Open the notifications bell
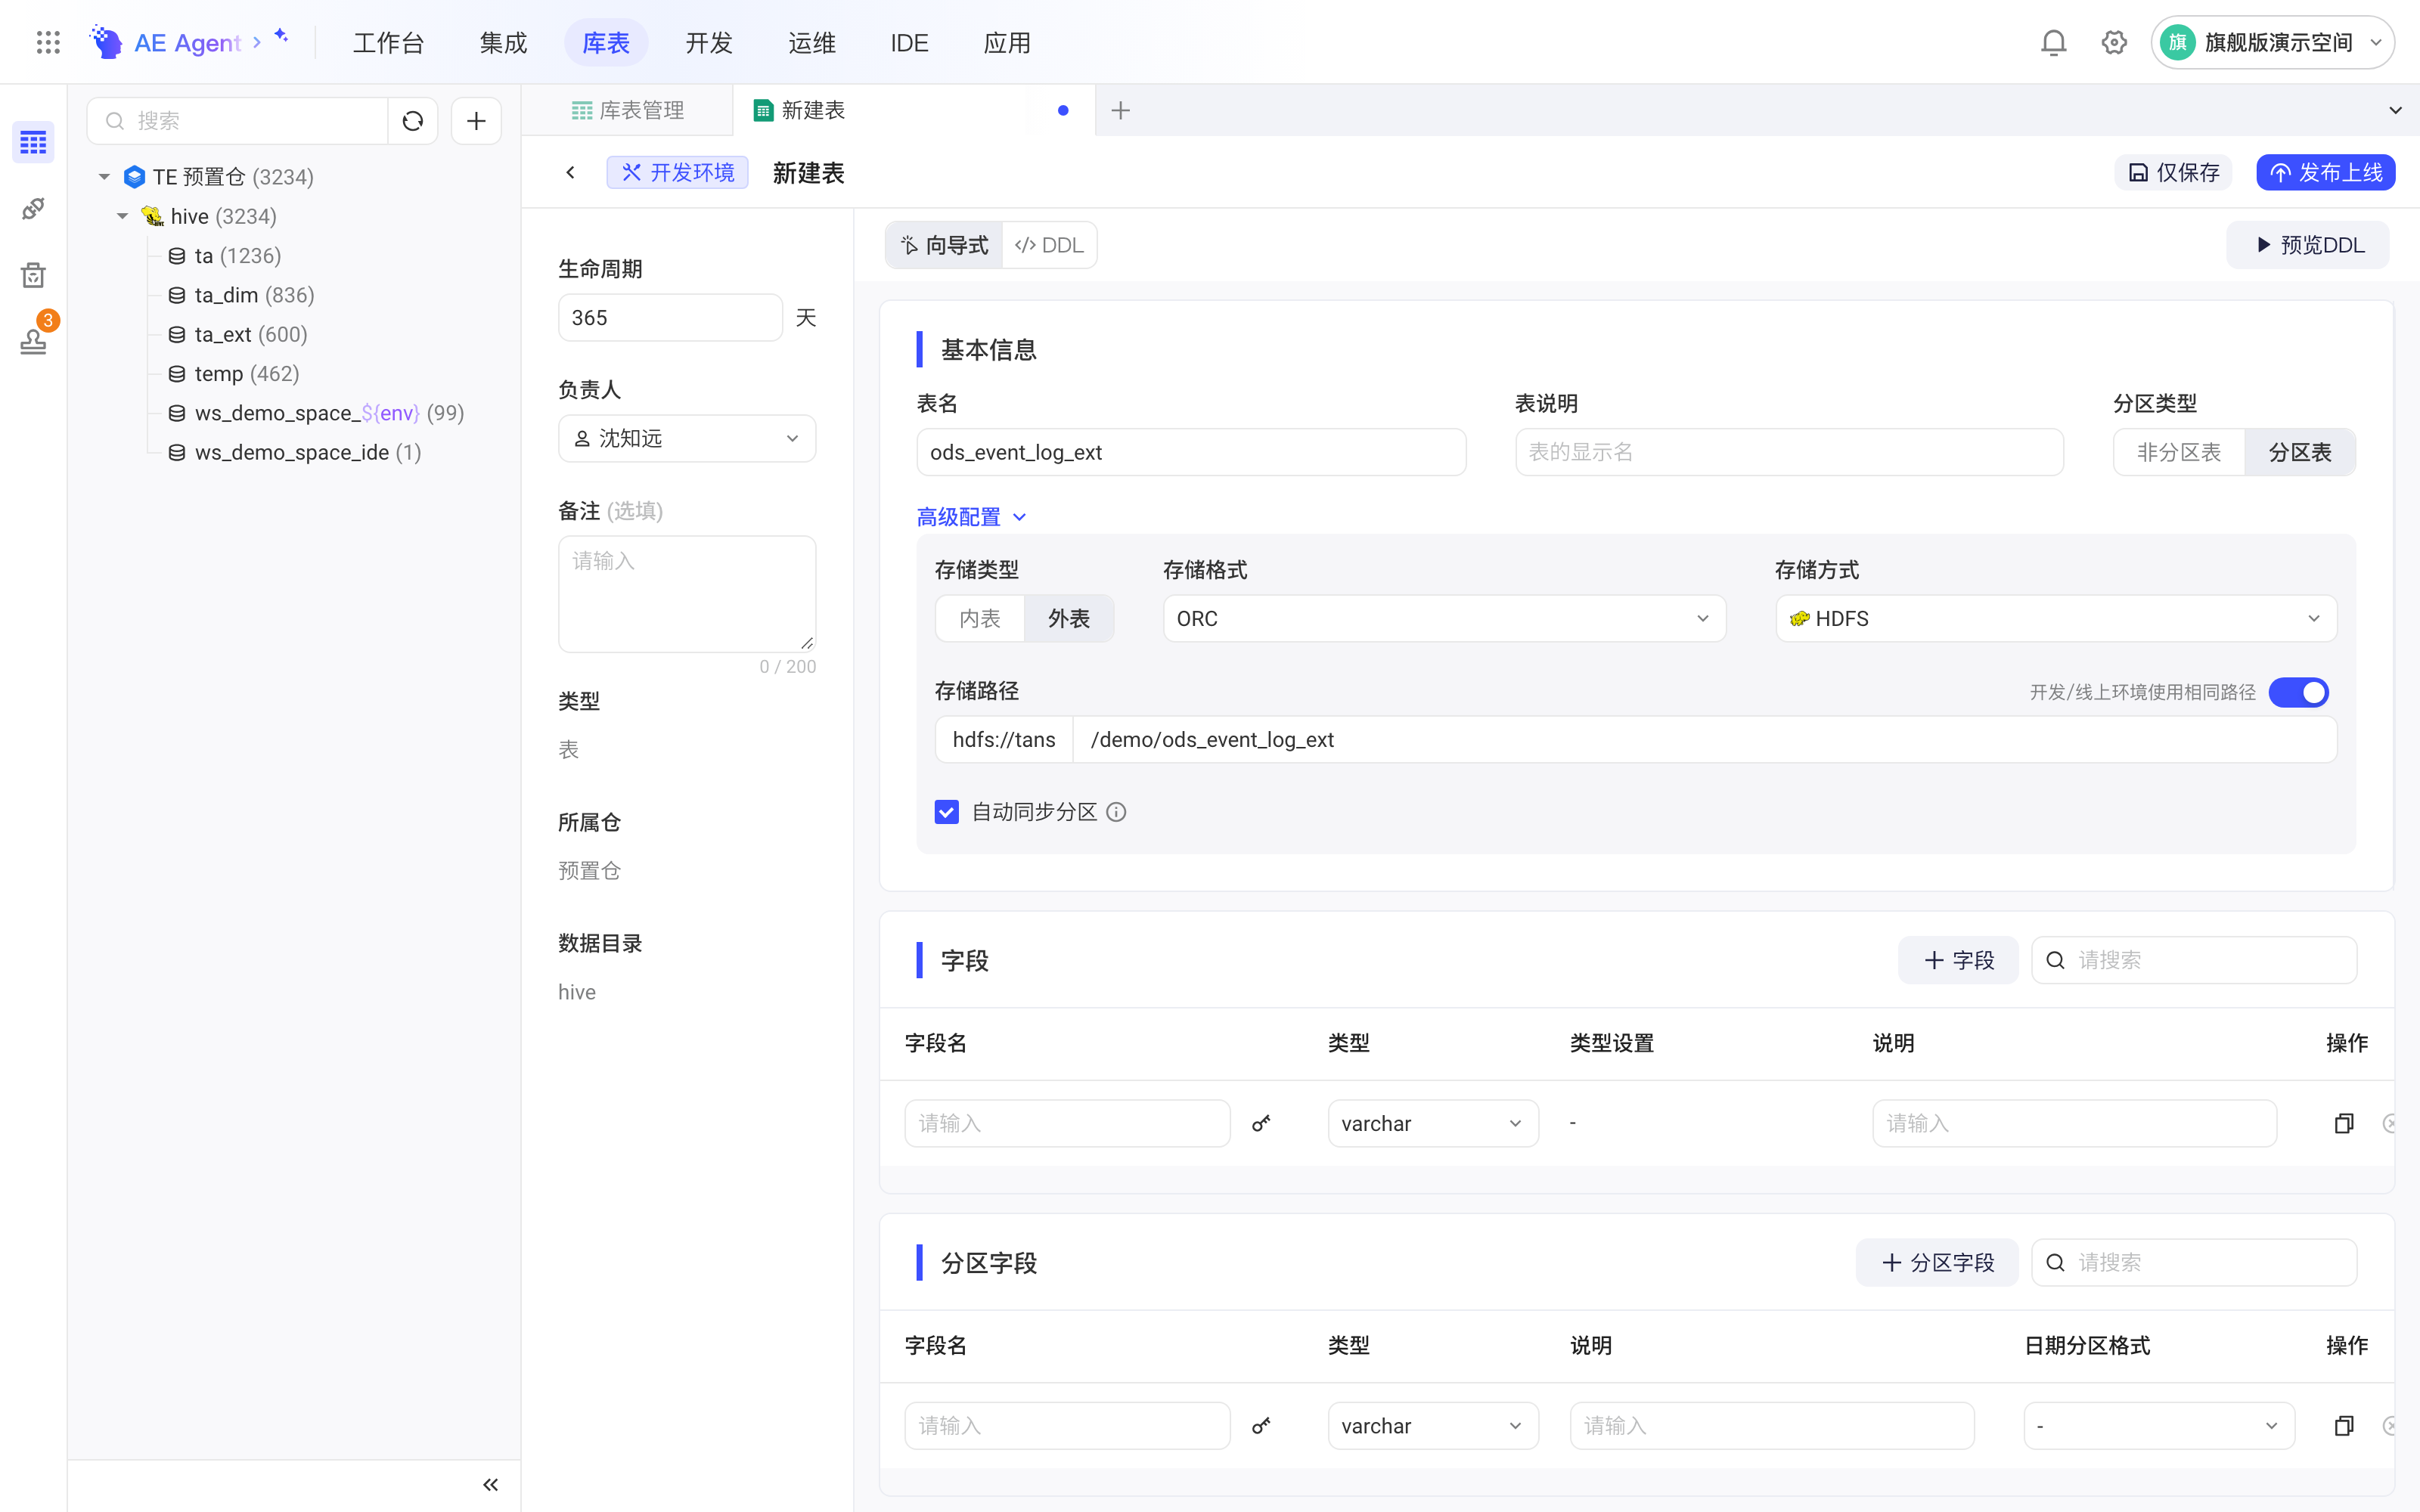Screen dimensions: 2420x1512 2053,42
